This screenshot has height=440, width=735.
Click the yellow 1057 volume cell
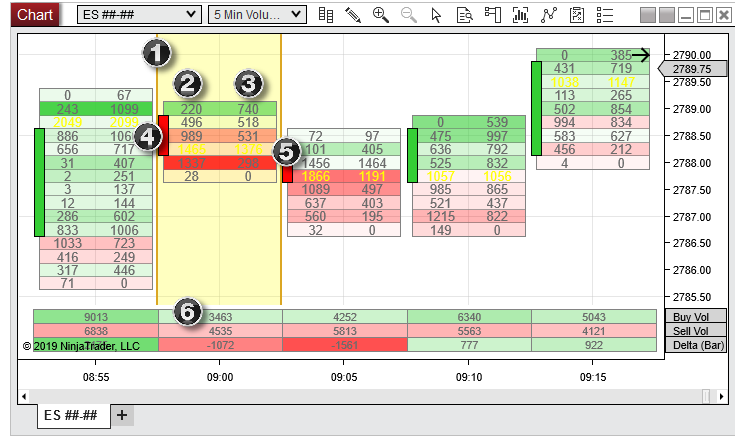coord(441,176)
